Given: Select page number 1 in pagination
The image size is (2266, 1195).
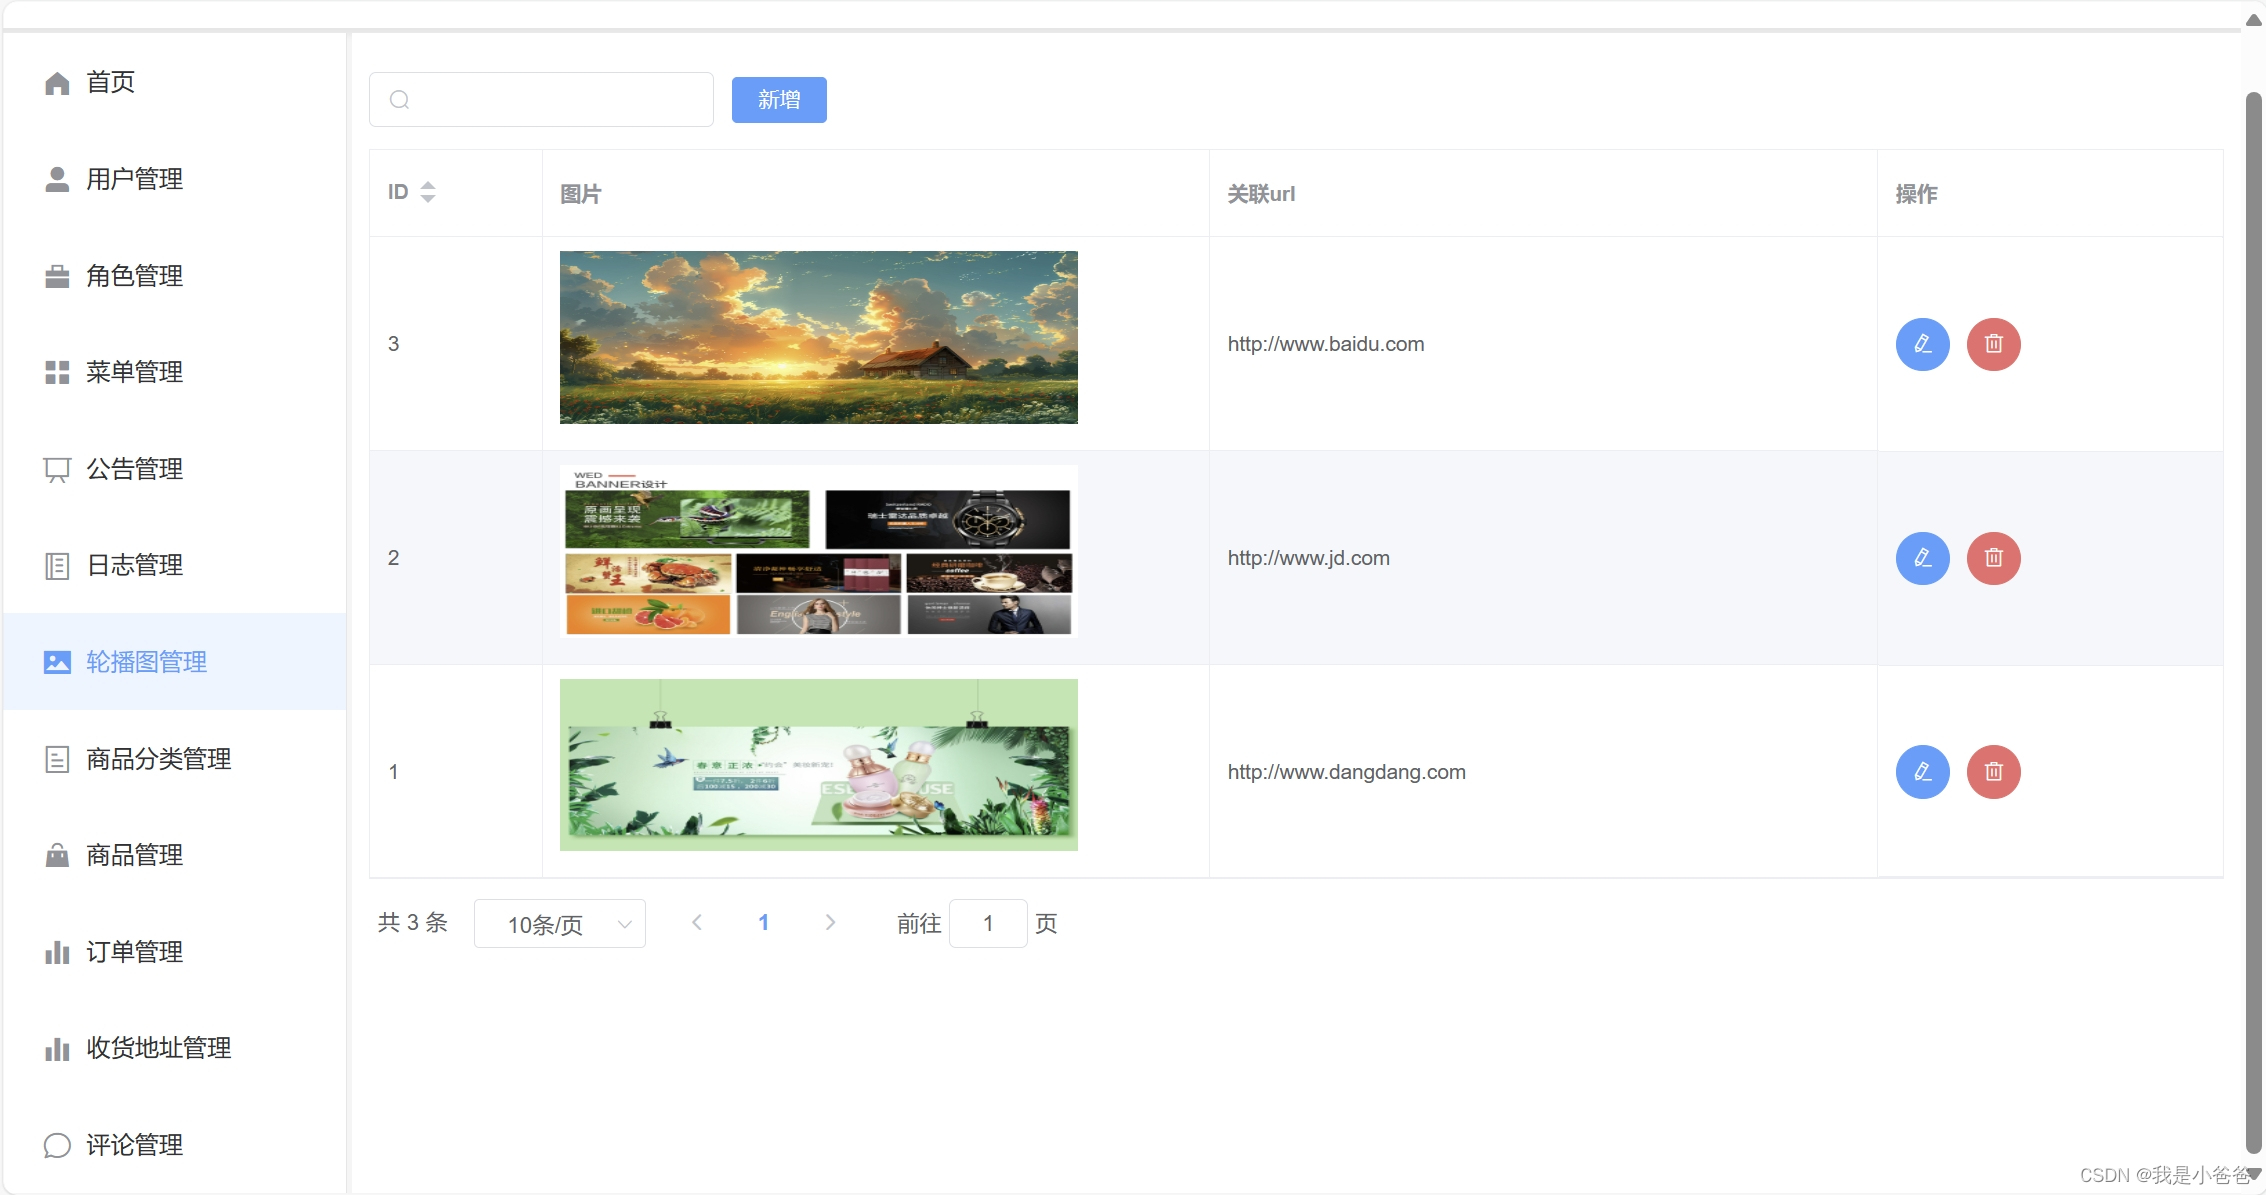Looking at the screenshot, I should [x=763, y=923].
